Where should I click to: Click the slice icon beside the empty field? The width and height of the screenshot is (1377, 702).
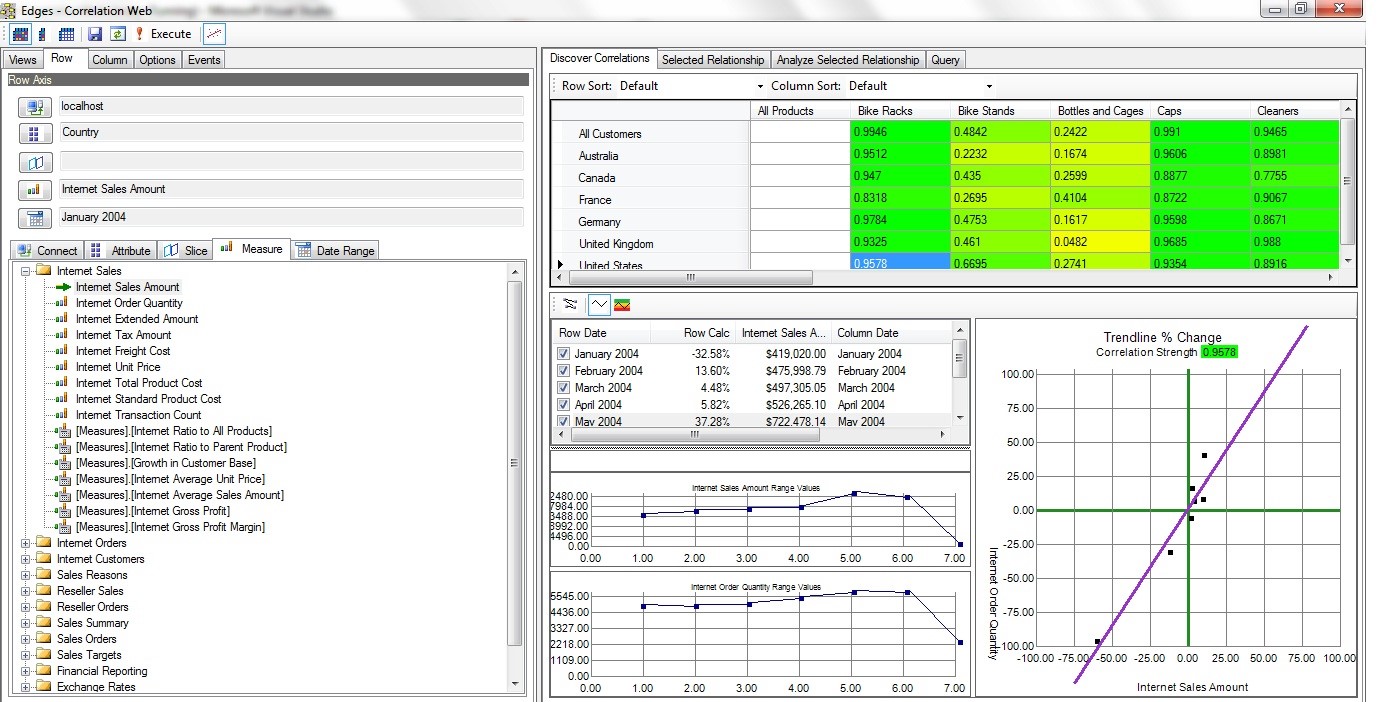point(35,162)
